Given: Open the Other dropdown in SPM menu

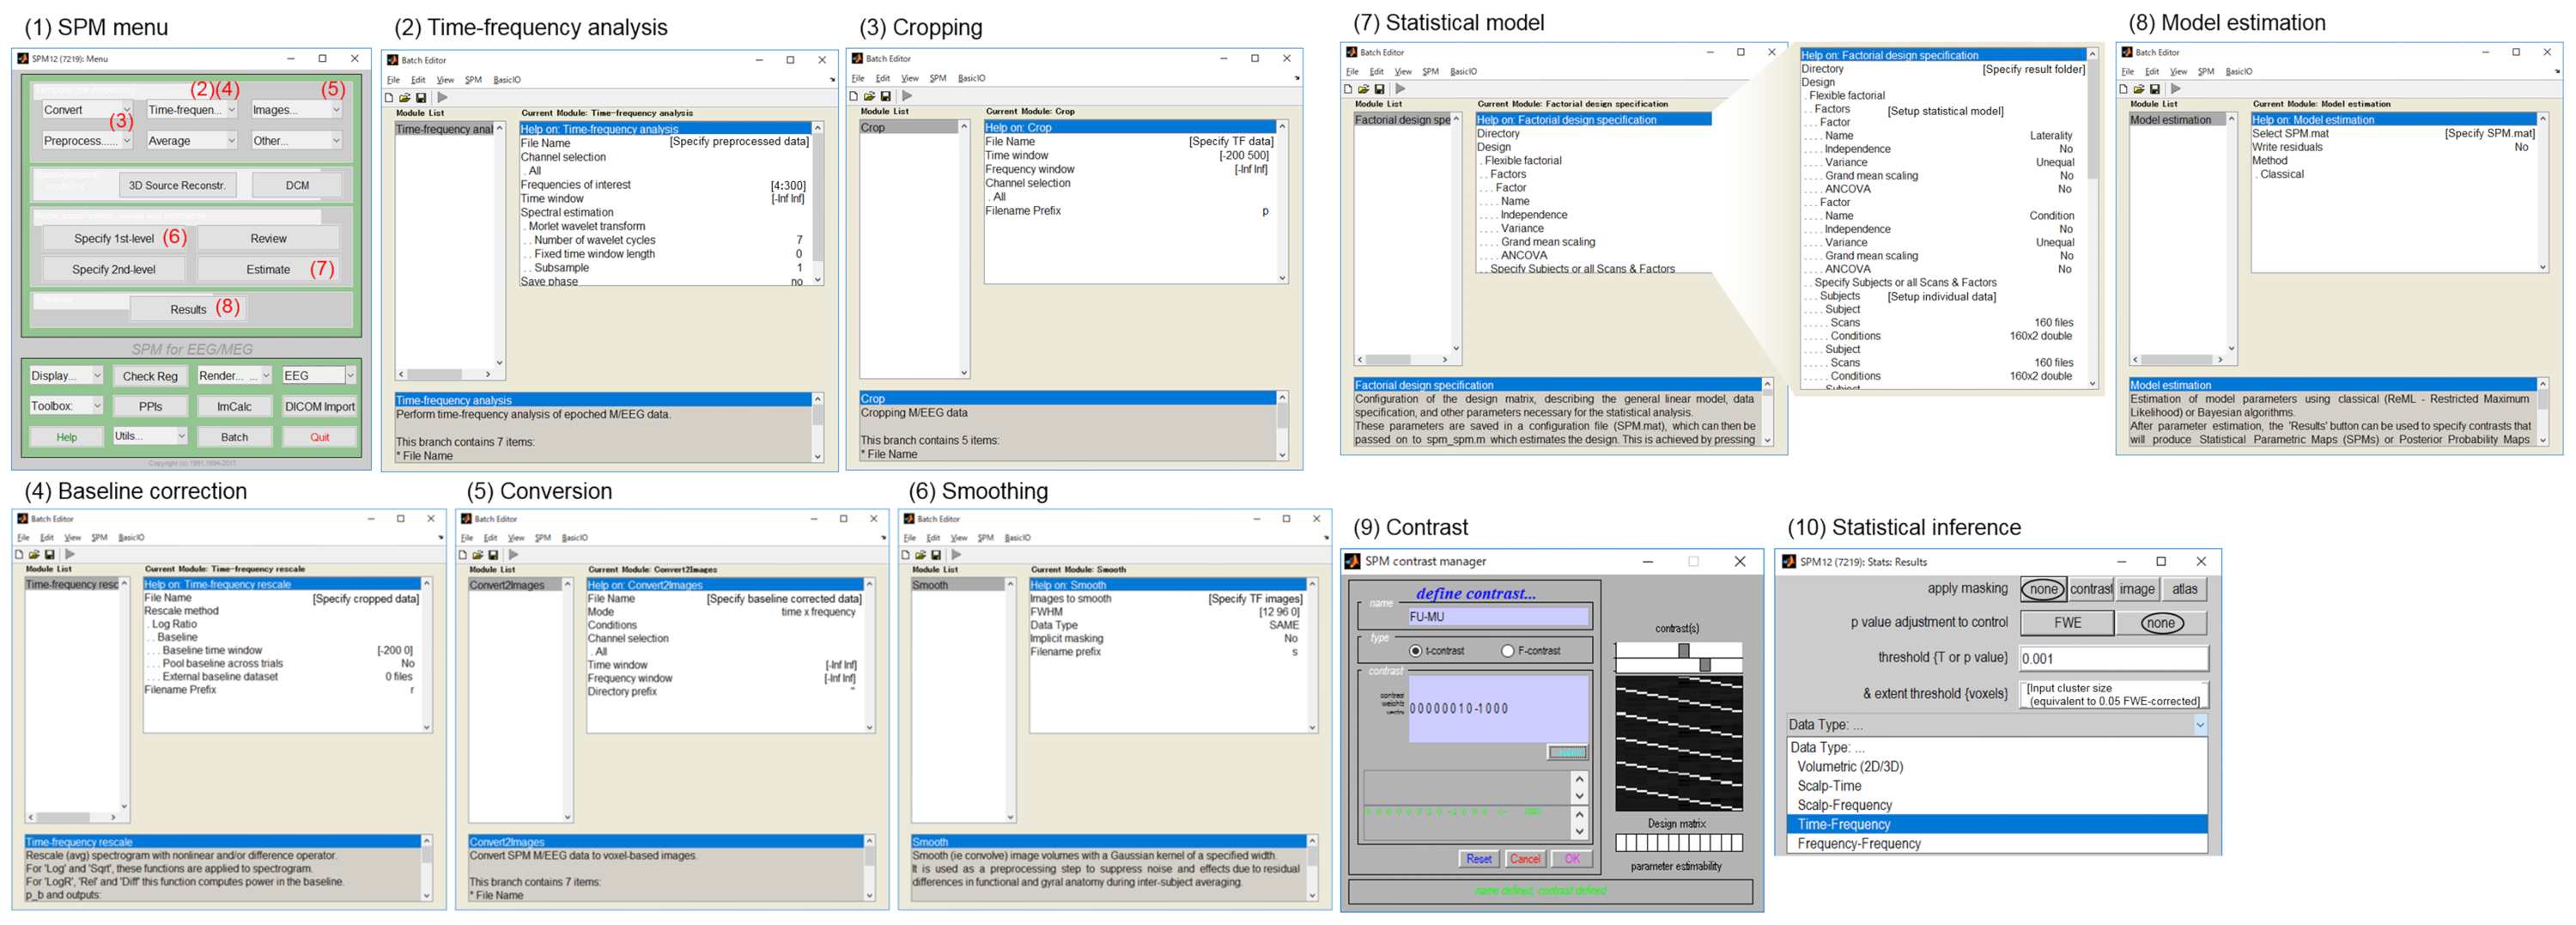Looking at the screenshot, I should 296,141.
